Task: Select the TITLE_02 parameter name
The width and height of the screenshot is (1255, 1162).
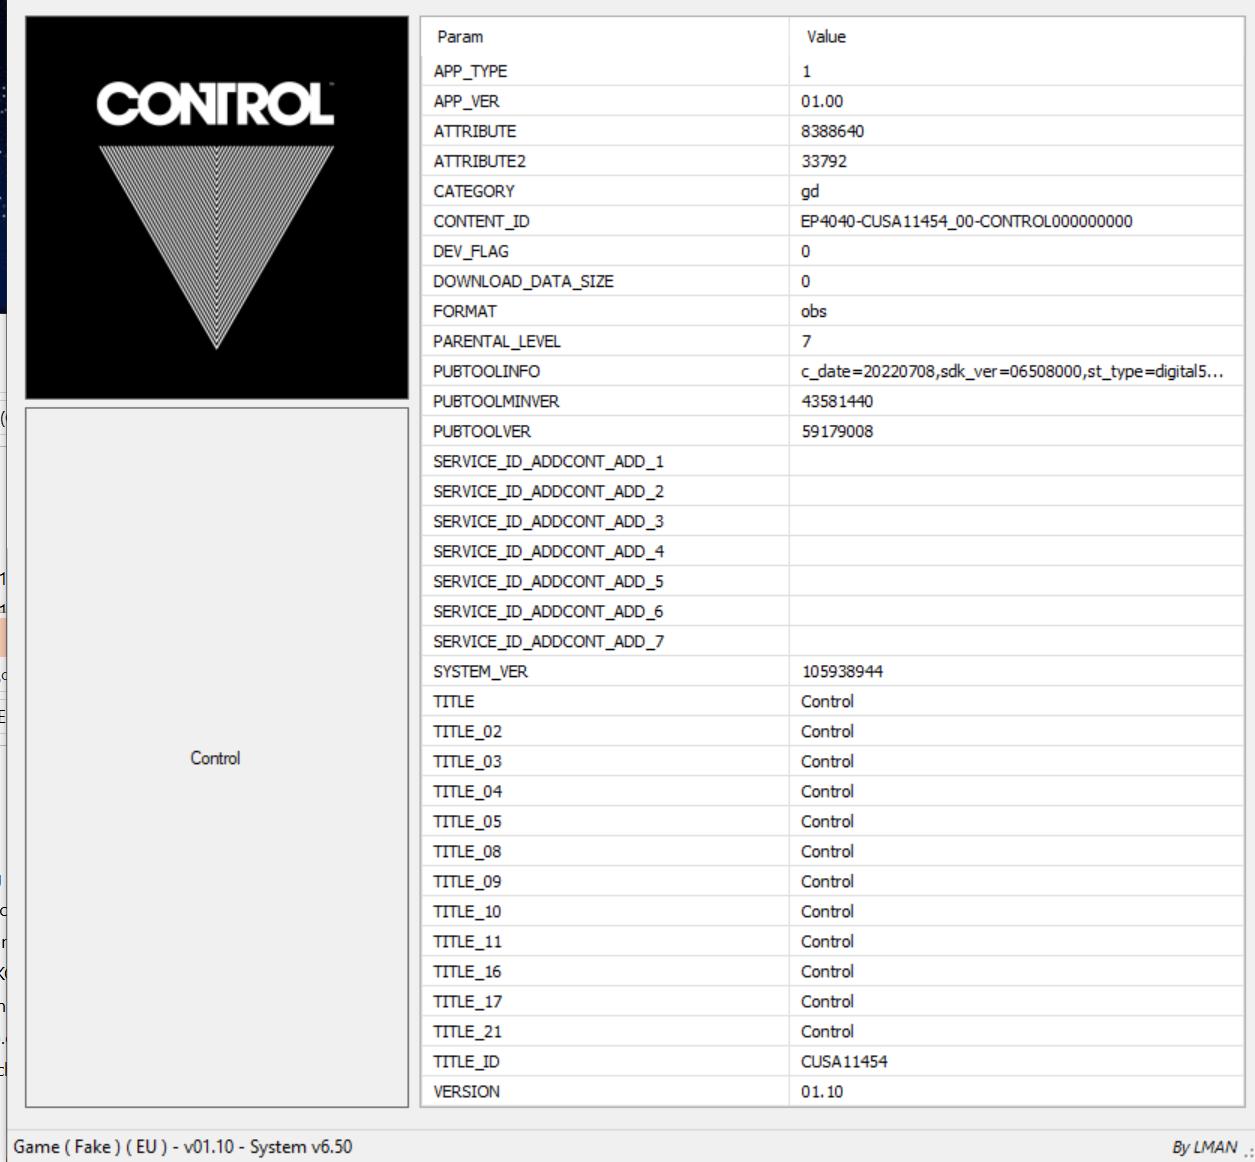Action: click(467, 731)
